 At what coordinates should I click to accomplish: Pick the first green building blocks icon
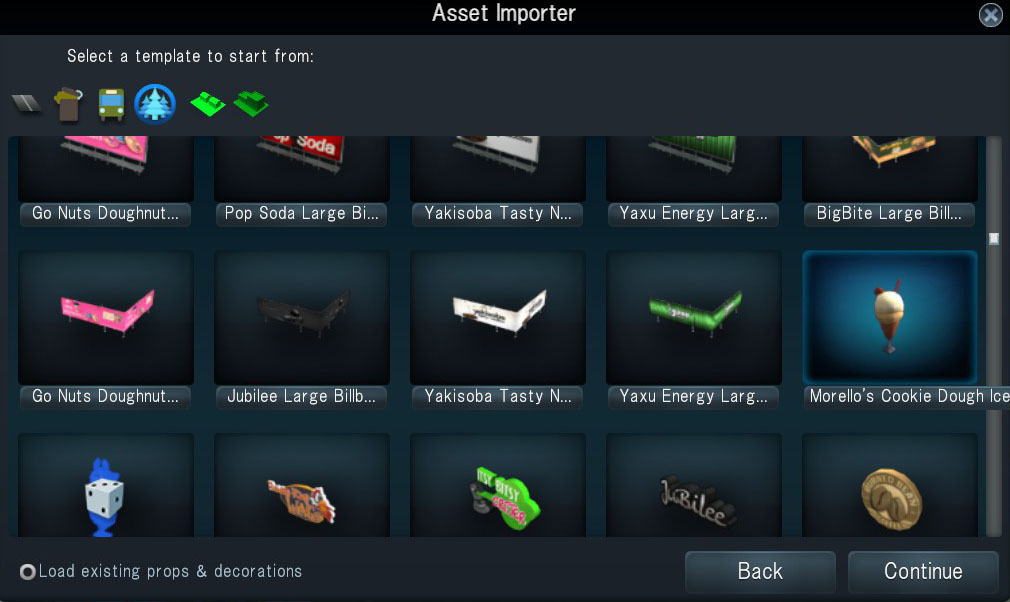click(207, 104)
